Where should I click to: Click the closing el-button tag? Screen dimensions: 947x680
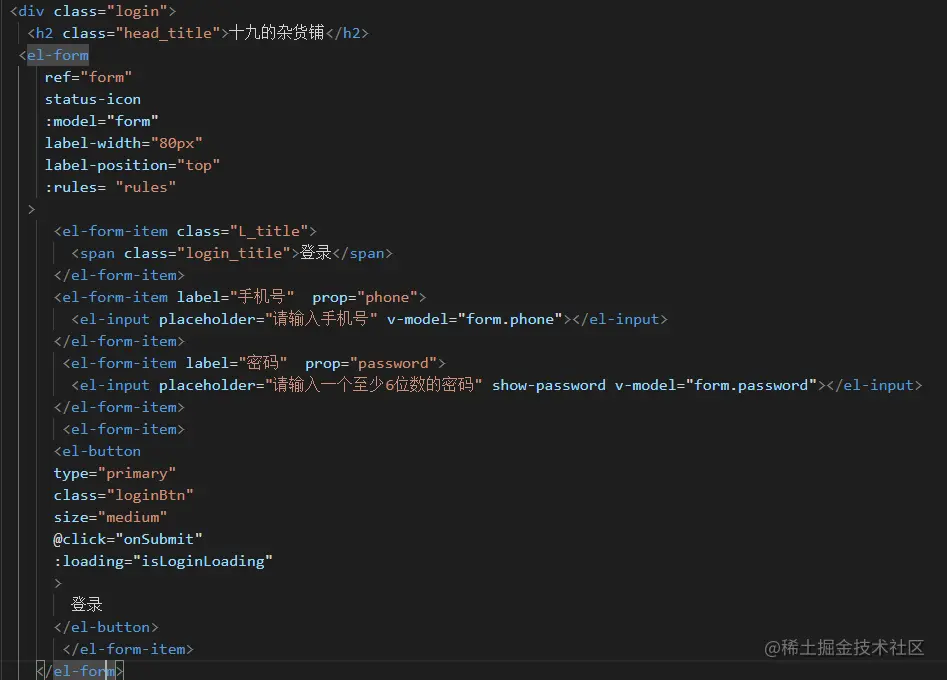(x=106, y=627)
